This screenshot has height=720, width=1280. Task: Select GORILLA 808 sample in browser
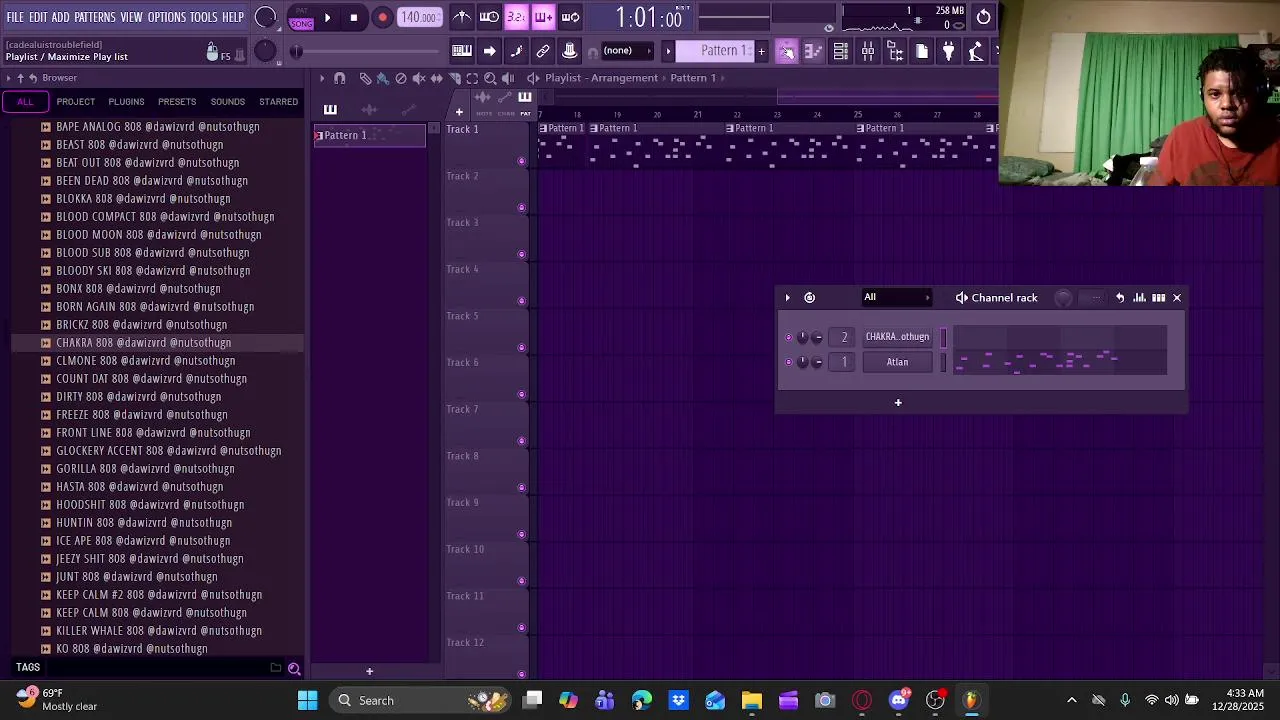[x=145, y=468]
